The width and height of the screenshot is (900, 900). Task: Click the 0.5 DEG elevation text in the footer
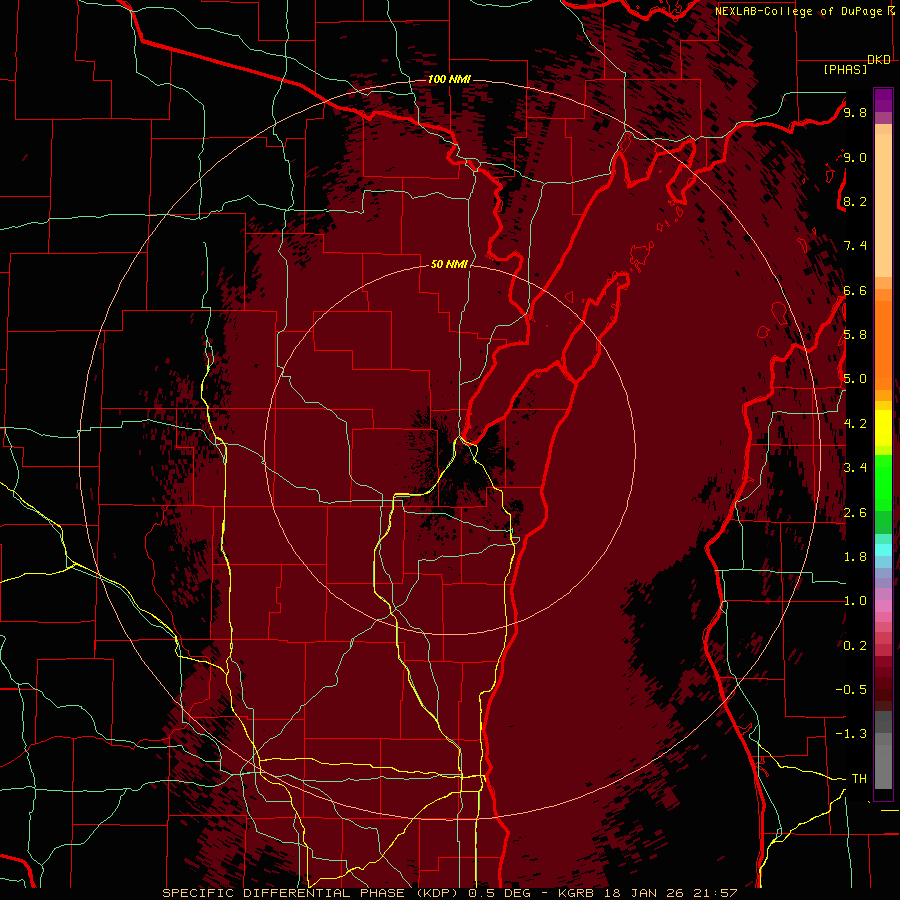coord(501,893)
